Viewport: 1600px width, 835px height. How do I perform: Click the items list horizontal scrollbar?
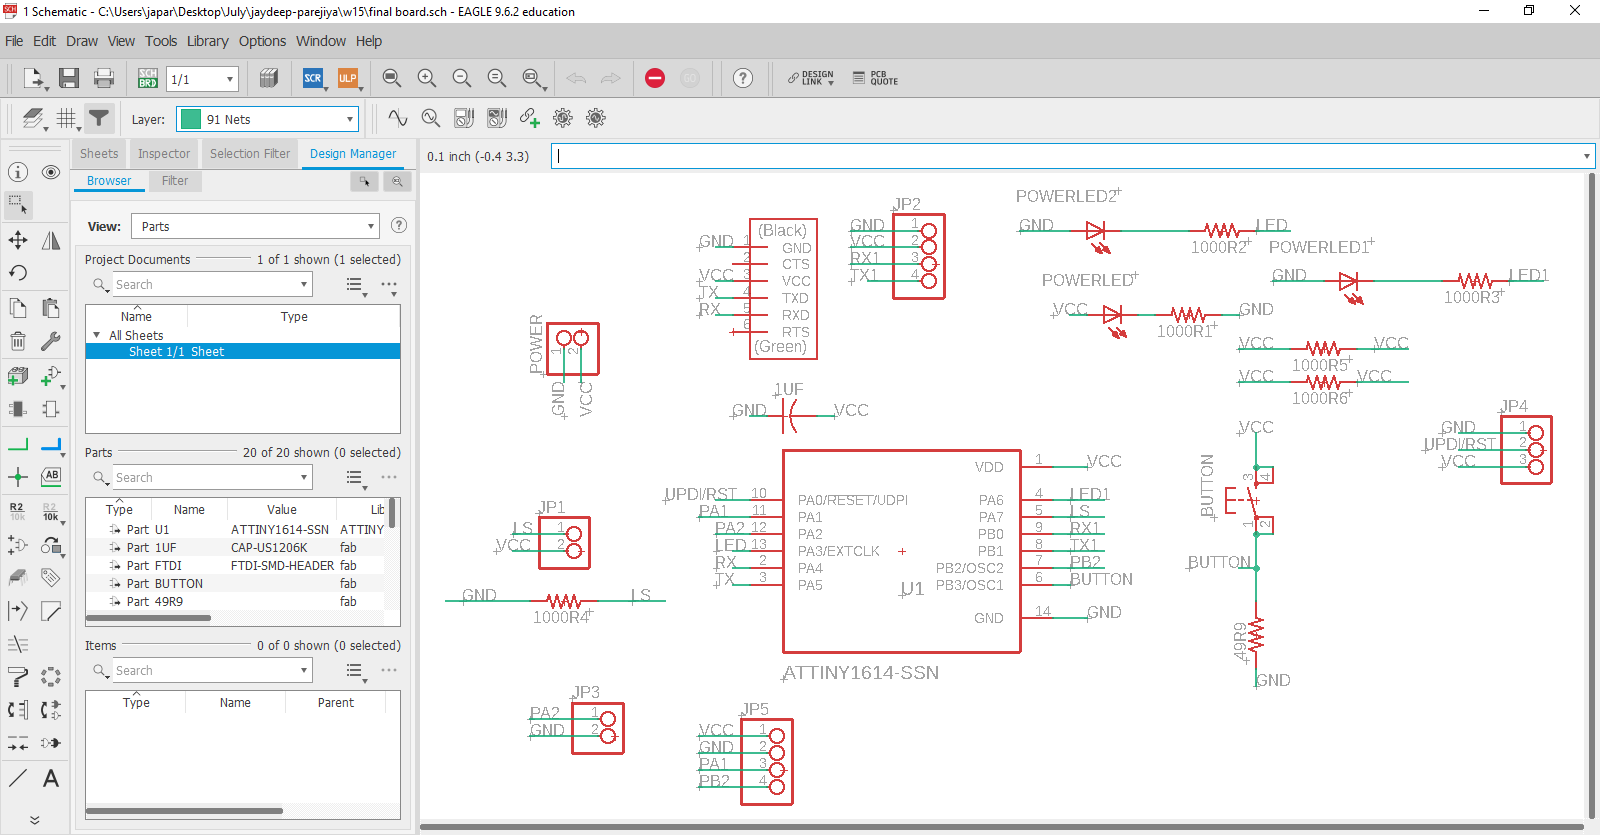[184, 811]
